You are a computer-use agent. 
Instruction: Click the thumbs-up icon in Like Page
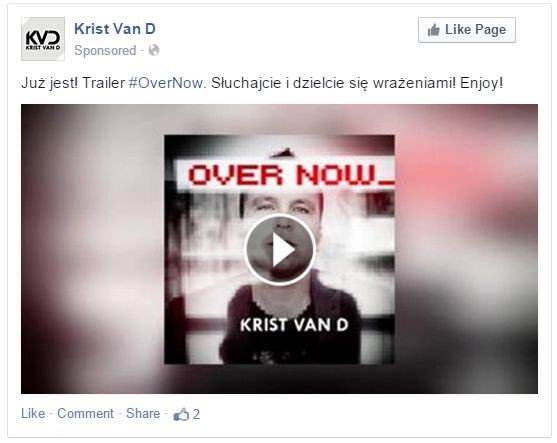point(434,30)
